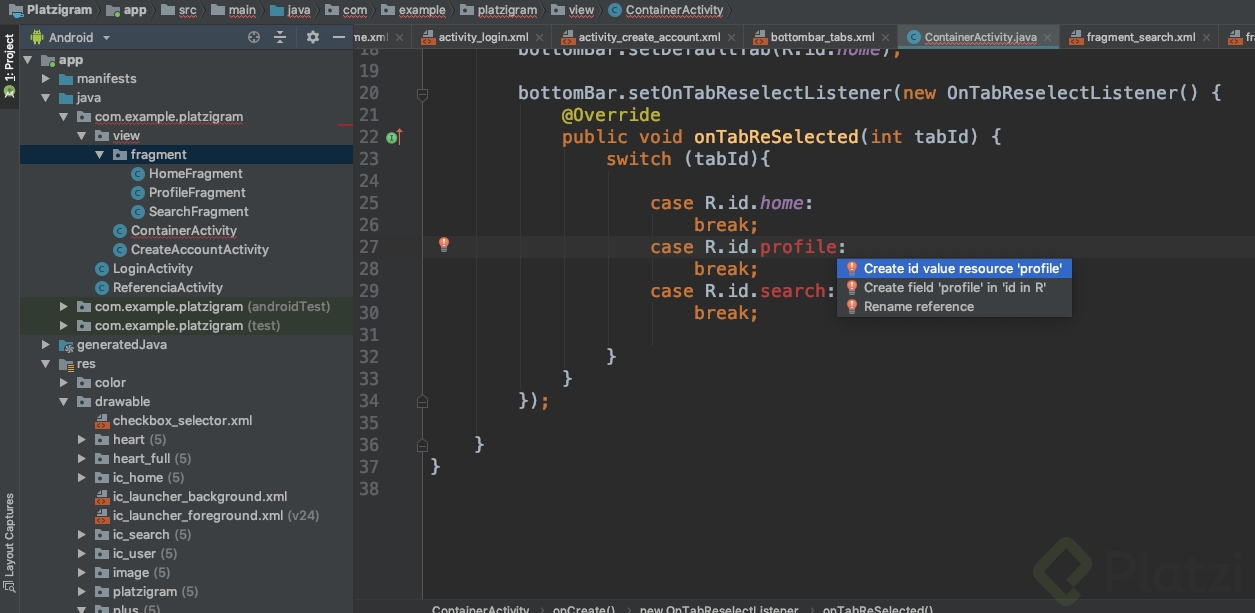The height and width of the screenshot is (613, 1255).
Task: Click main in the navigation bar
Action: pos(234,10)
